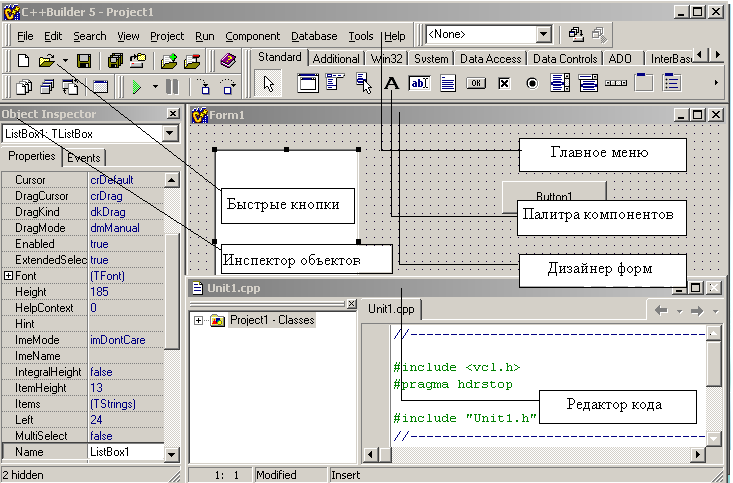Open the Search menu
Image resolution: width=733 pixels, height=483 pixels.
coord(89,36)
